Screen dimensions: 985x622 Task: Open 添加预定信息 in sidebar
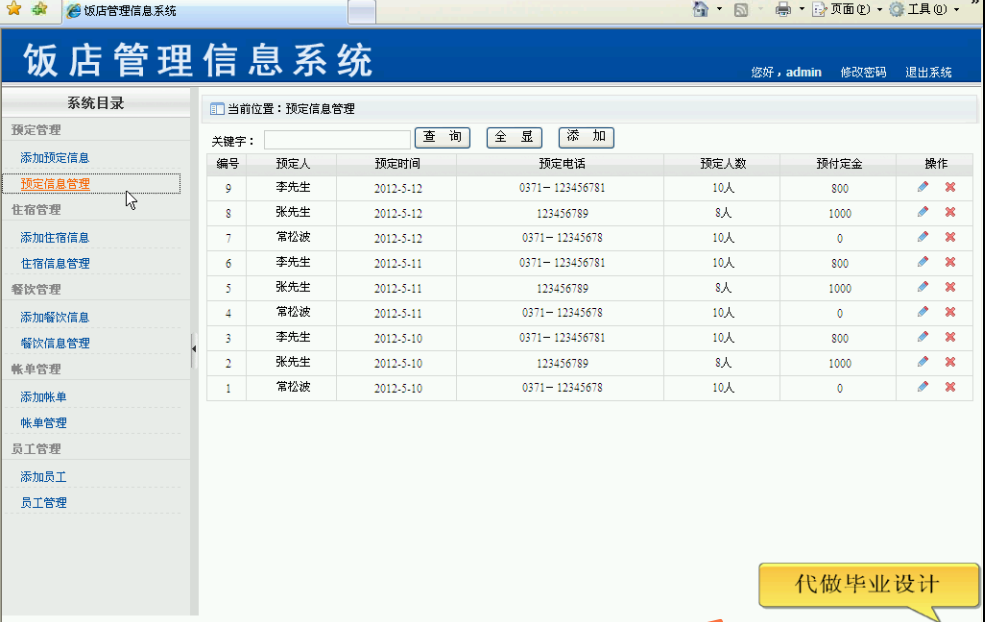[x=55, y=158]
